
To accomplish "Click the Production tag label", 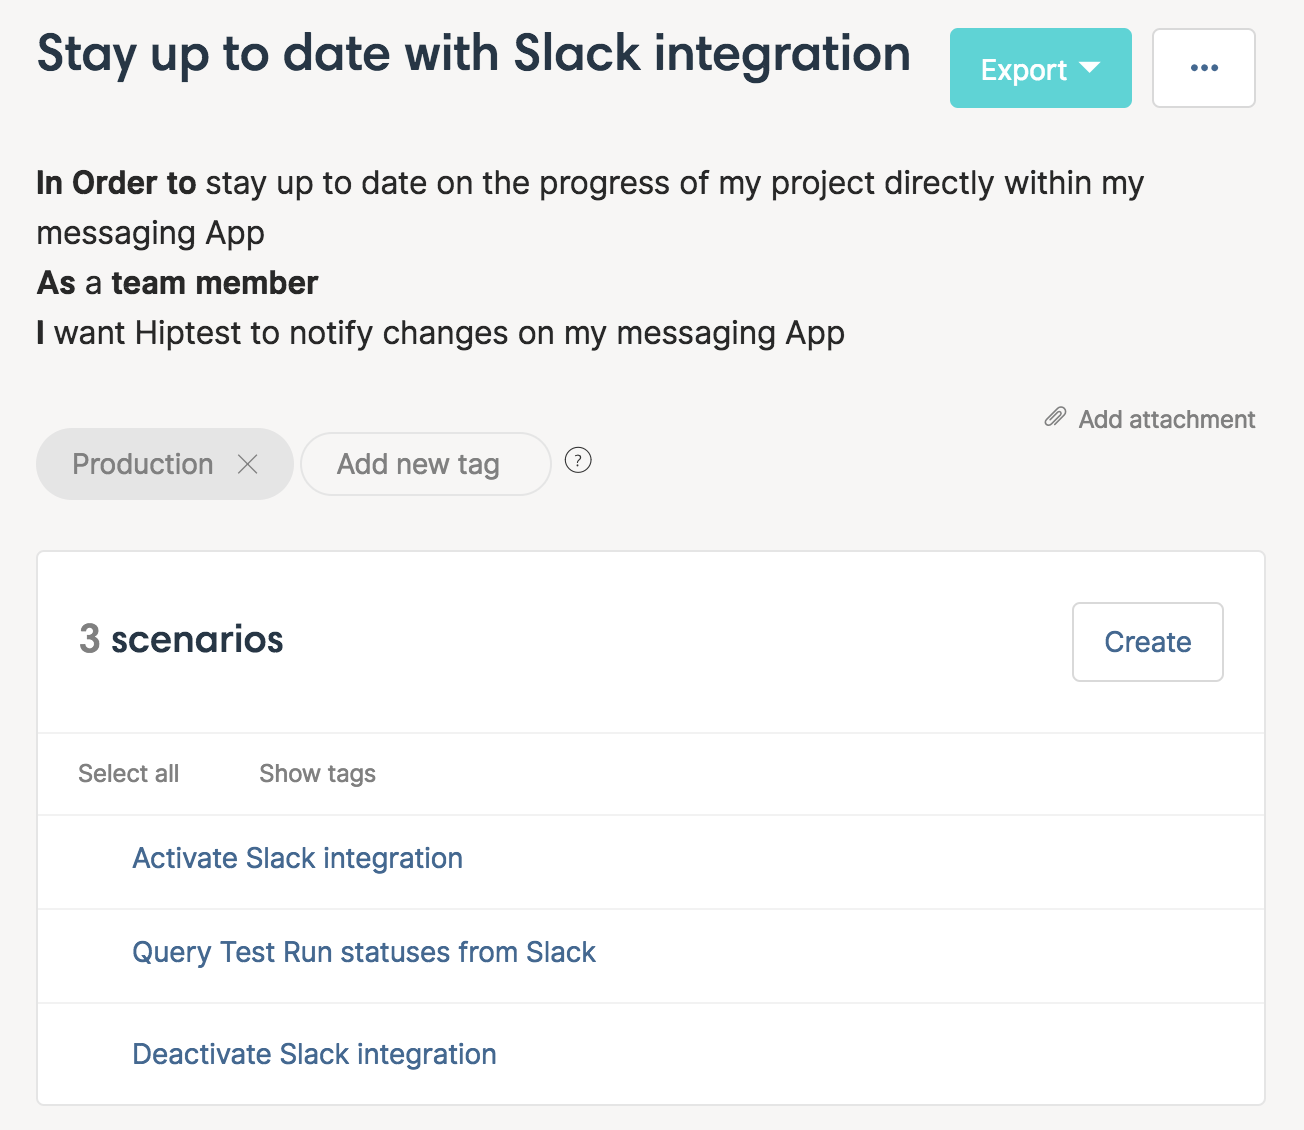I will point(143,464).
